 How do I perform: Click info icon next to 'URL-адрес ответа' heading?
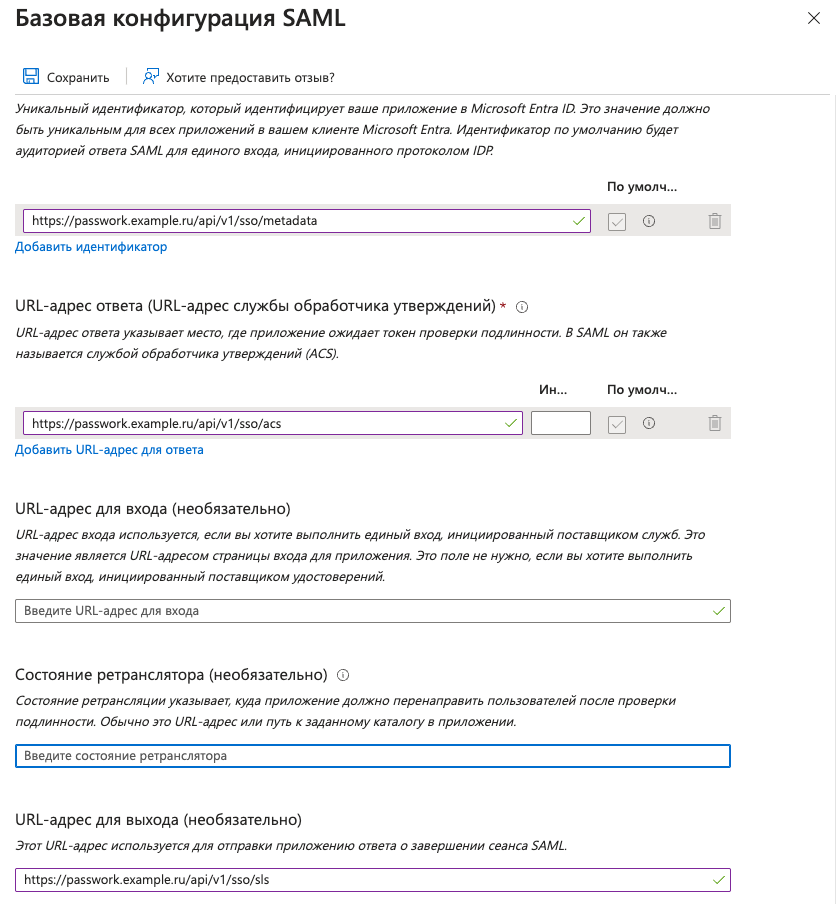pos(521,308)
